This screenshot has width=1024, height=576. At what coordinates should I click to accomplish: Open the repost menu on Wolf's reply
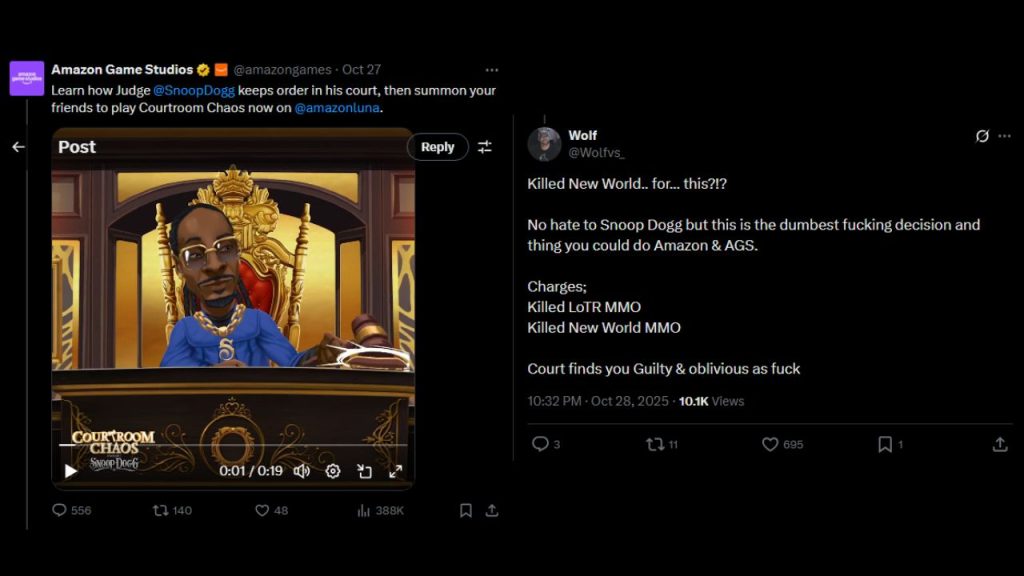[x=655, y=444]
